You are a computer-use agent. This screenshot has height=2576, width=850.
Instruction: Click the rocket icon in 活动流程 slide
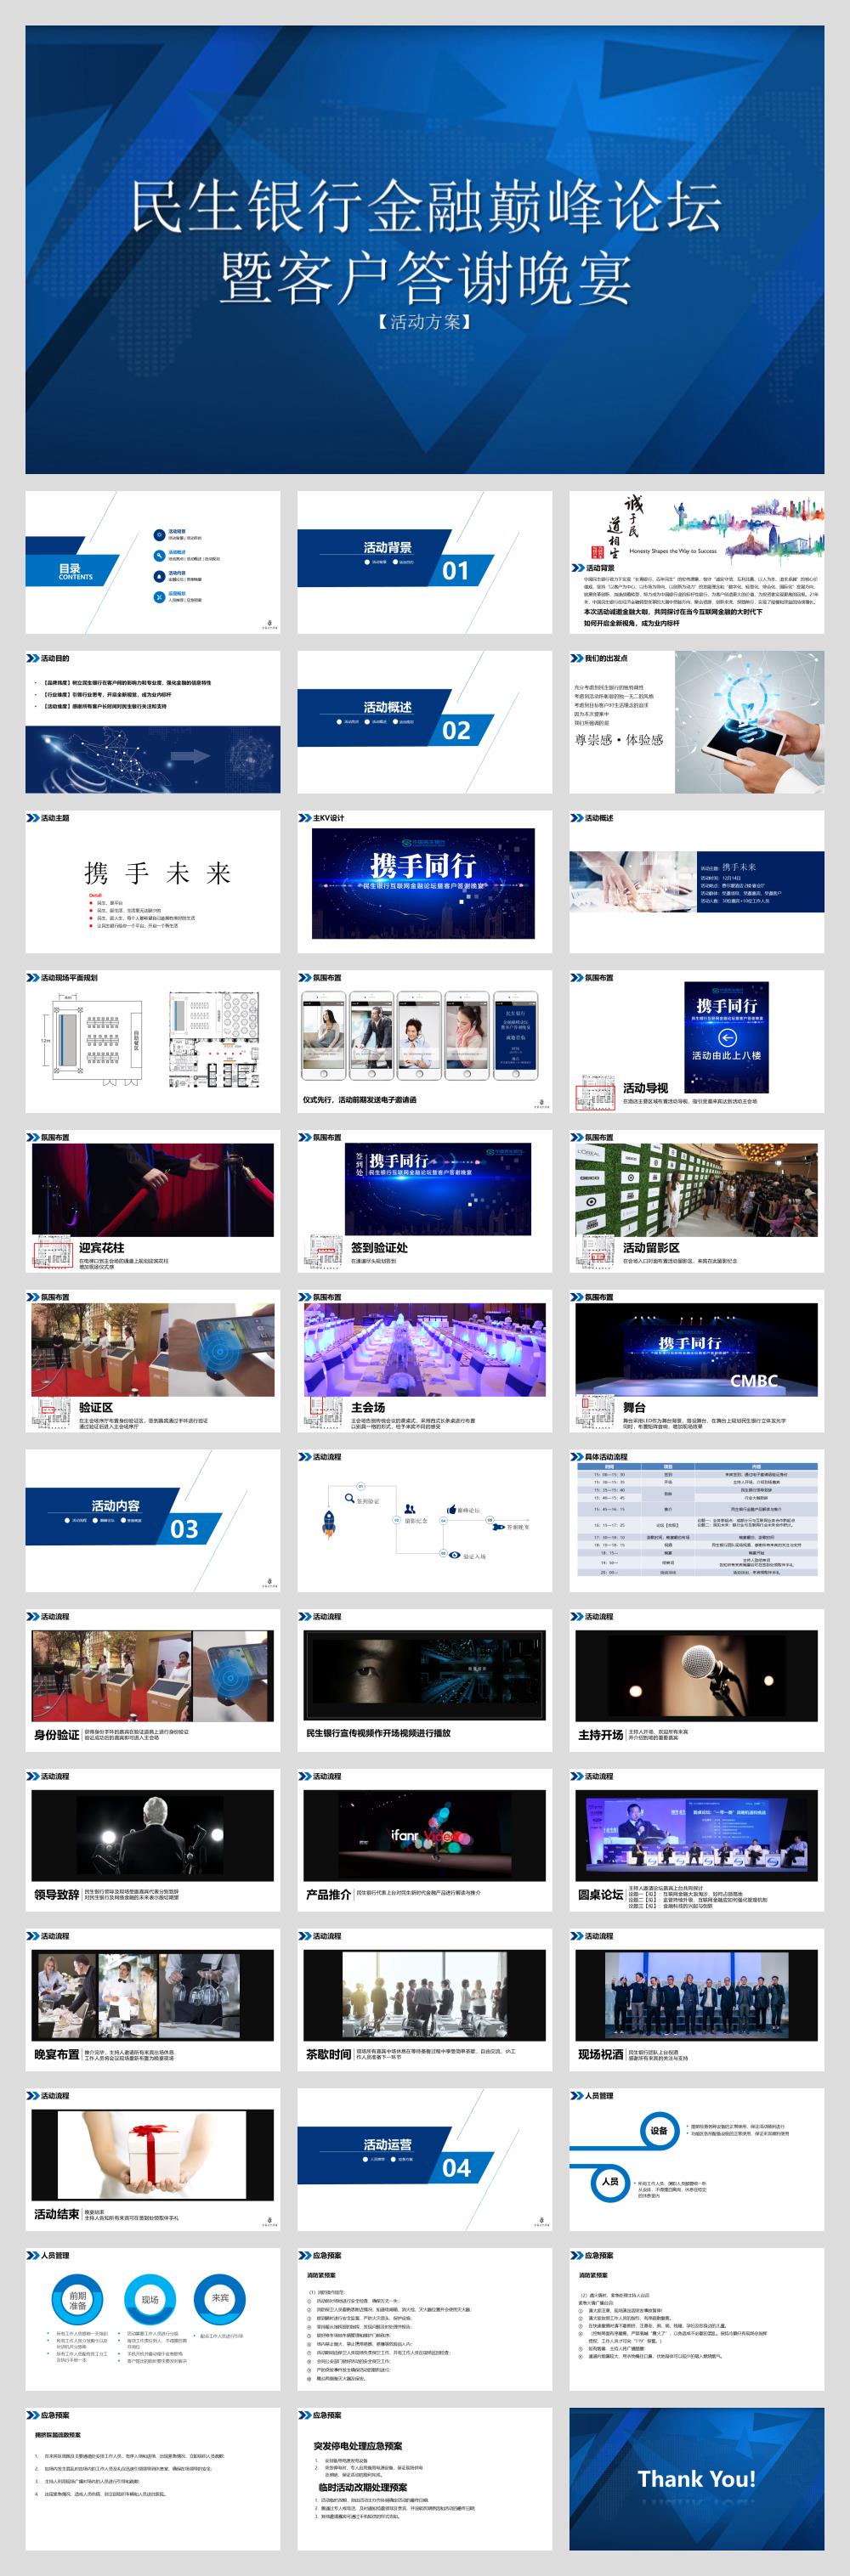[328, 1523]
